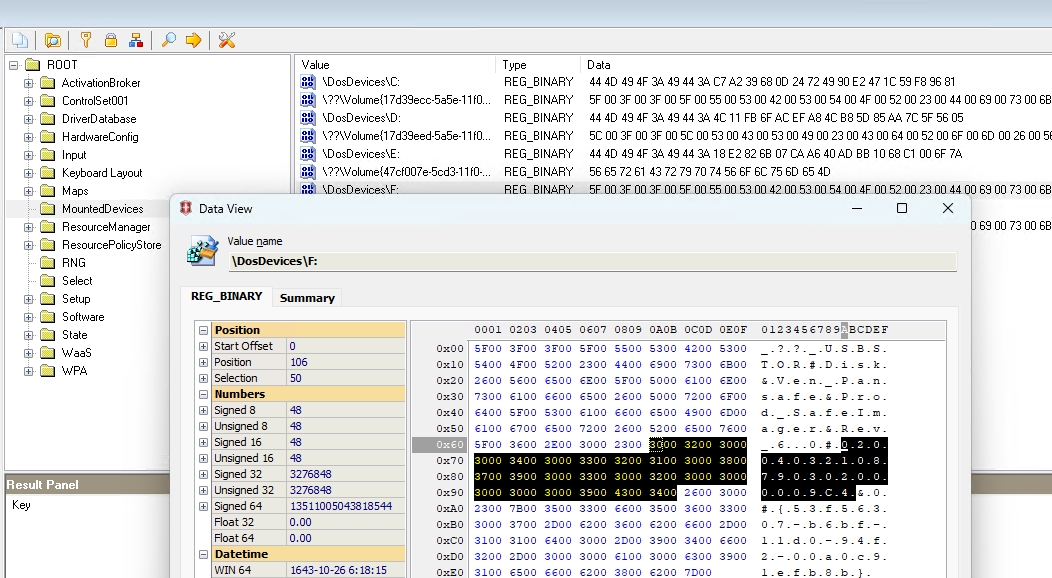This screenshot has width=1052, height=578.
Task: Collapse the Datetime property group
Action: tap(204, 554)
